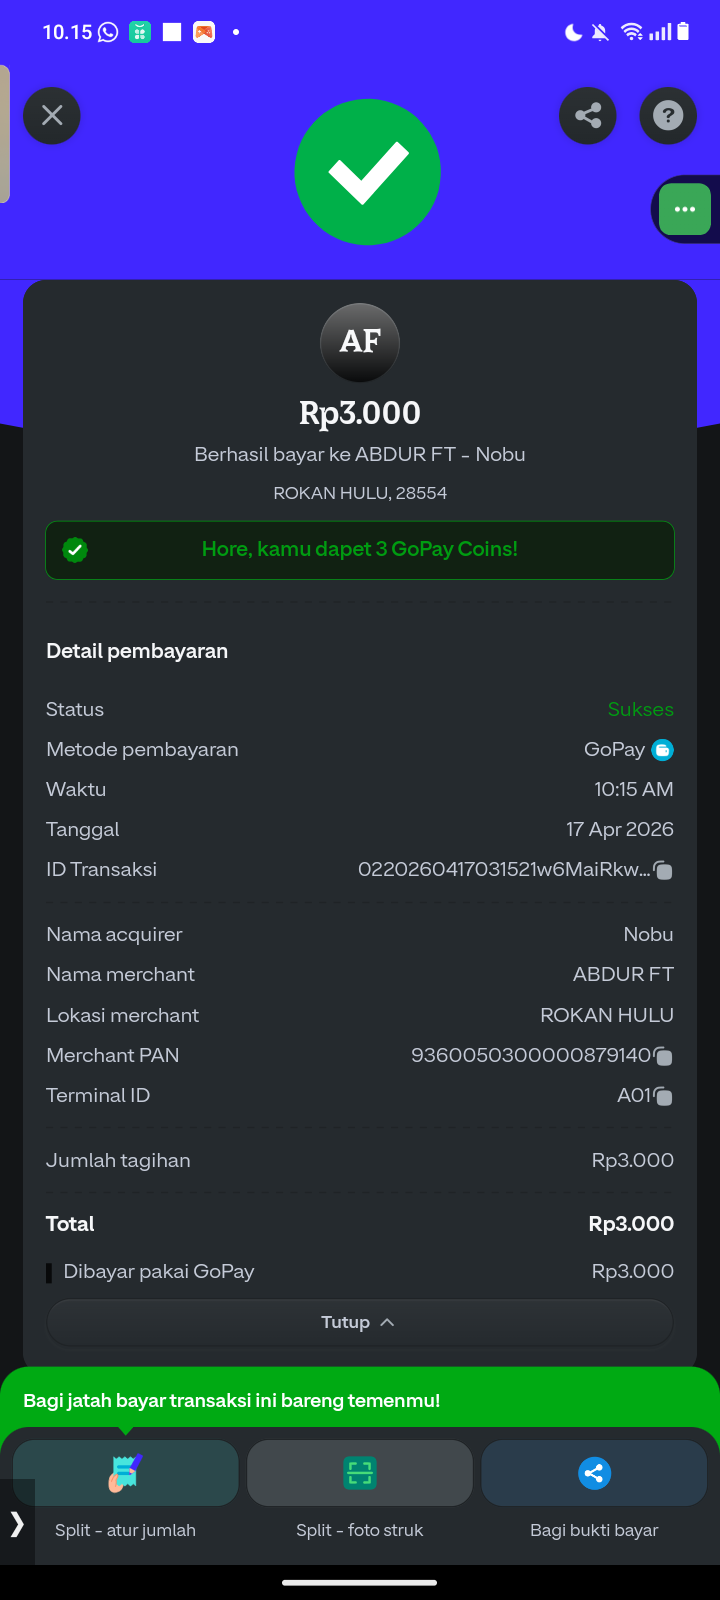This screenshot has height=1600, width=720.
Task: Tap Split - atur jumlah icon
Action: coord(126,1473)
